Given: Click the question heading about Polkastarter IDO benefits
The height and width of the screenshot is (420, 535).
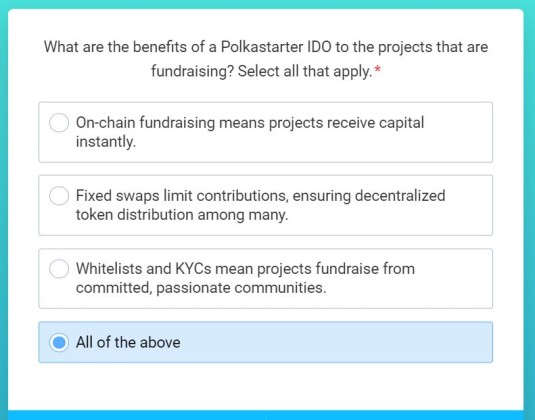Looking at the screenshot, I should [266, 59].
